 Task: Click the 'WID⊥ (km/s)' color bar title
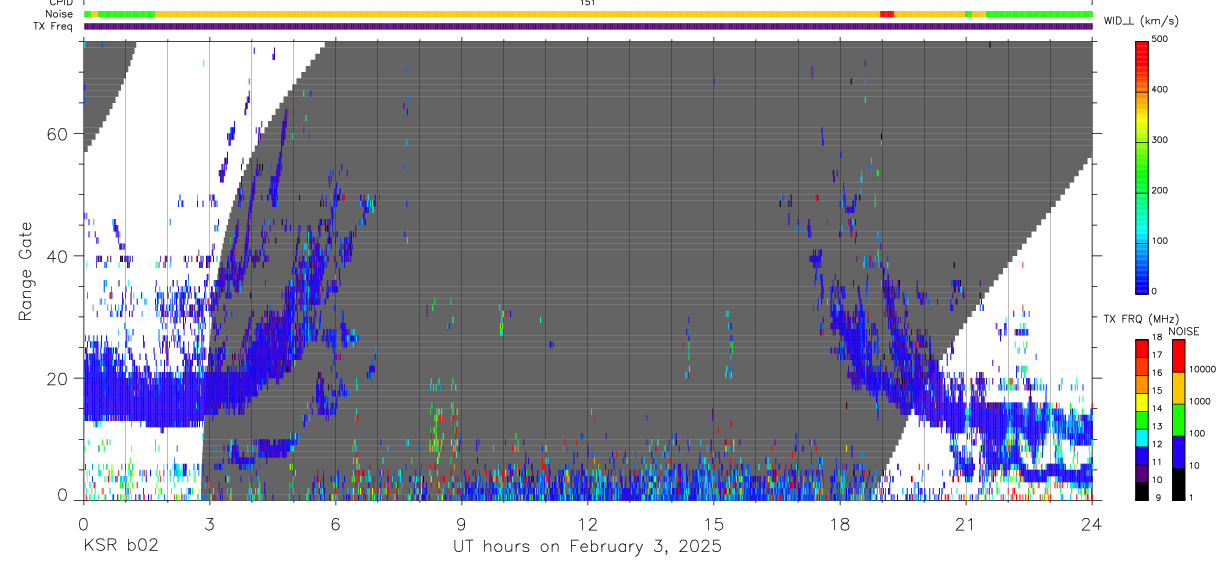click(1141, 20)
